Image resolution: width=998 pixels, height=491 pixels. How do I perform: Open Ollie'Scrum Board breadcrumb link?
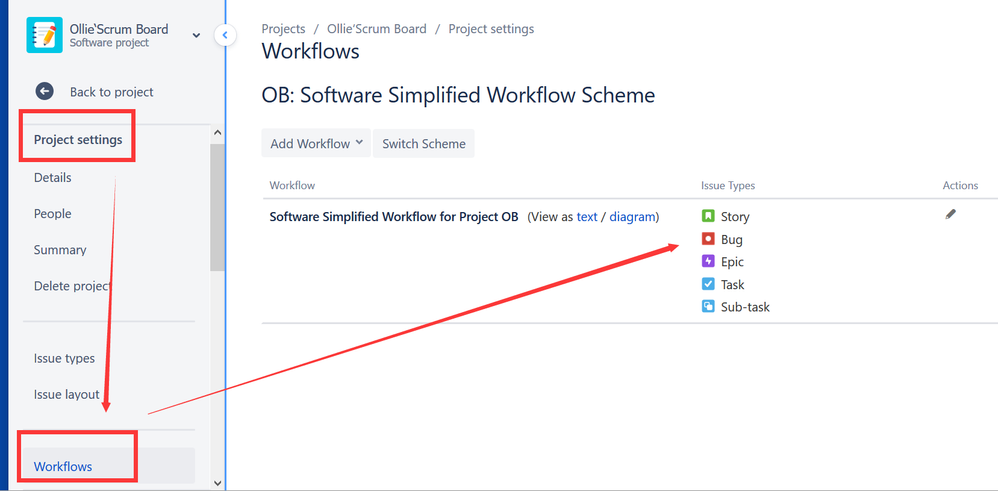point(377,29)
